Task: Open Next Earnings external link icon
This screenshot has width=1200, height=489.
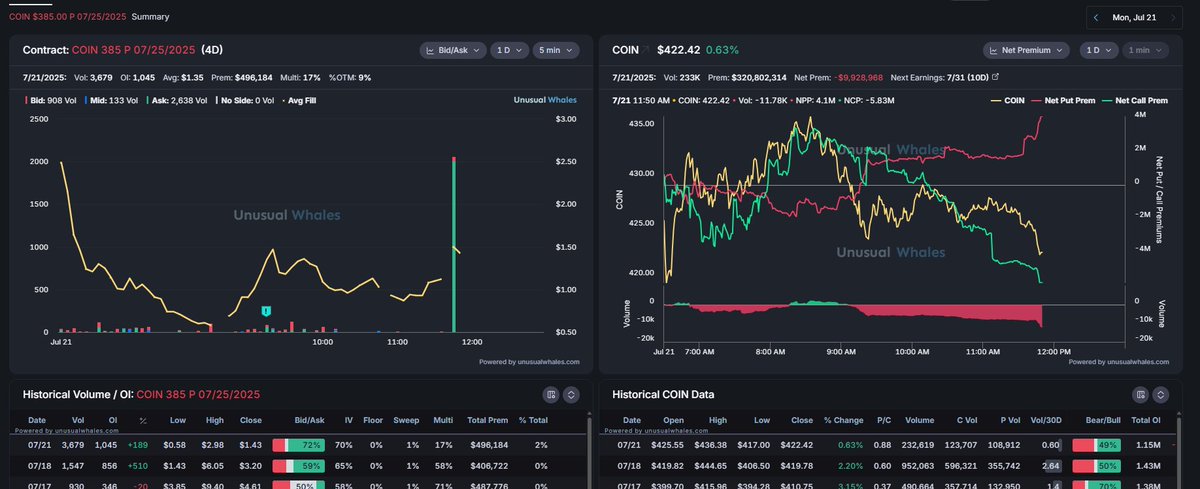Action: coord(995,77)
